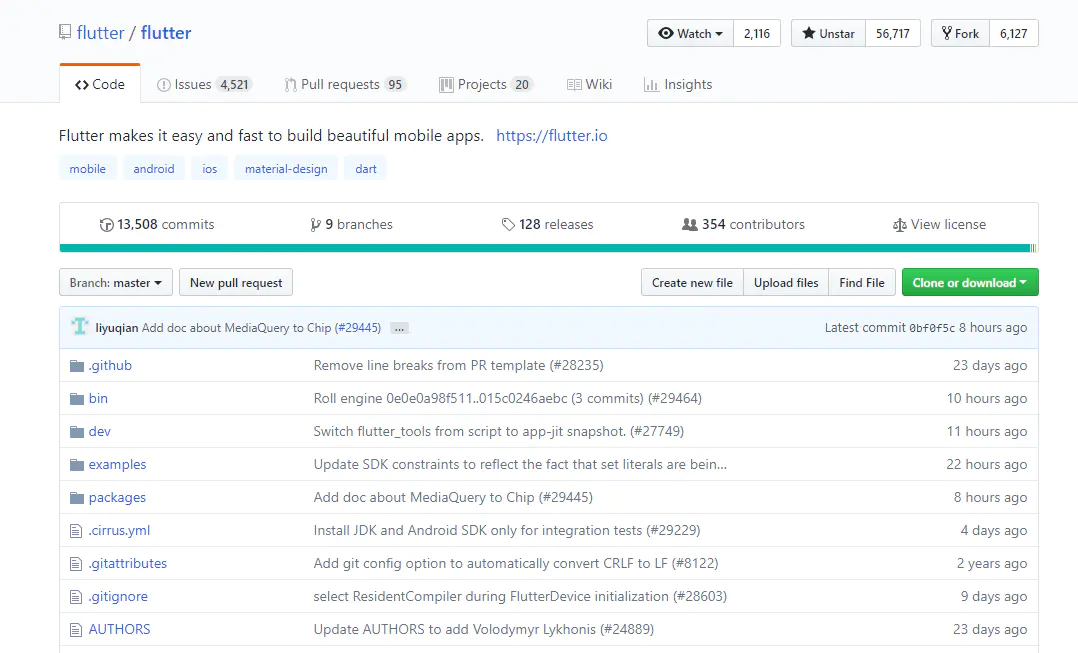
Task: Open the Pull requests tab
Action: tap(339, 85)
